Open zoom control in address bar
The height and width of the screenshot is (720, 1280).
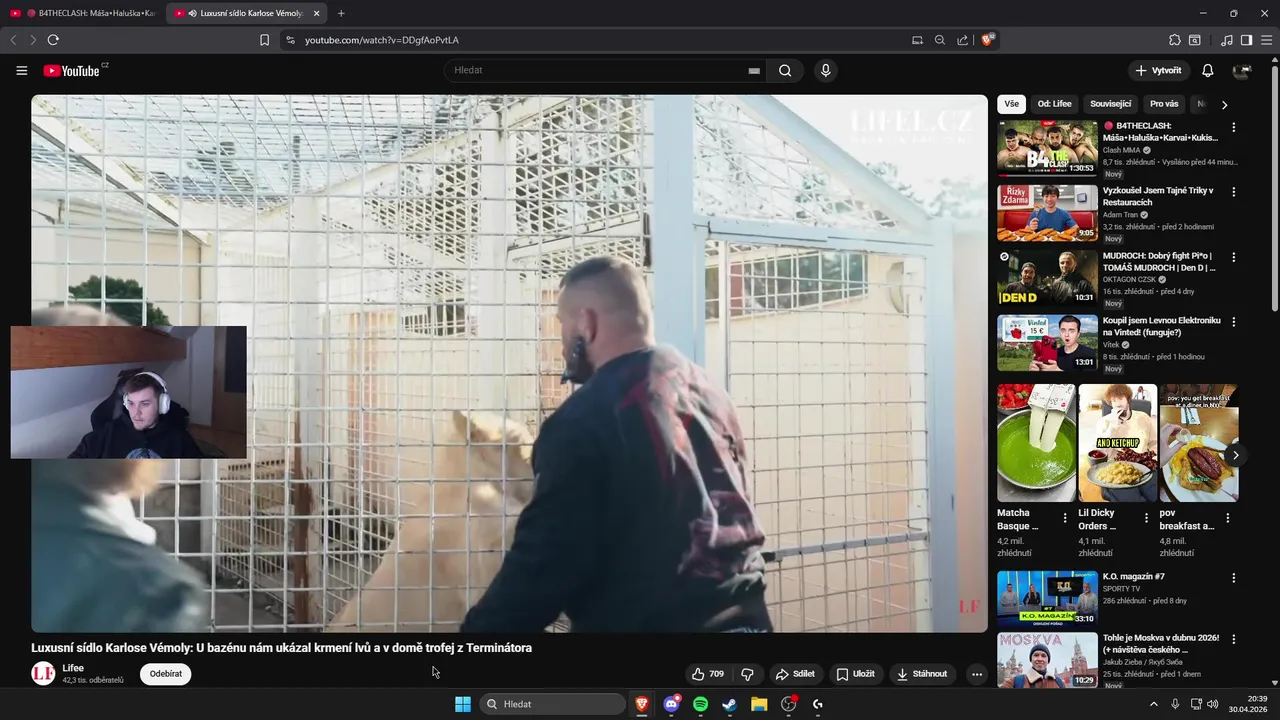[940, 40]
